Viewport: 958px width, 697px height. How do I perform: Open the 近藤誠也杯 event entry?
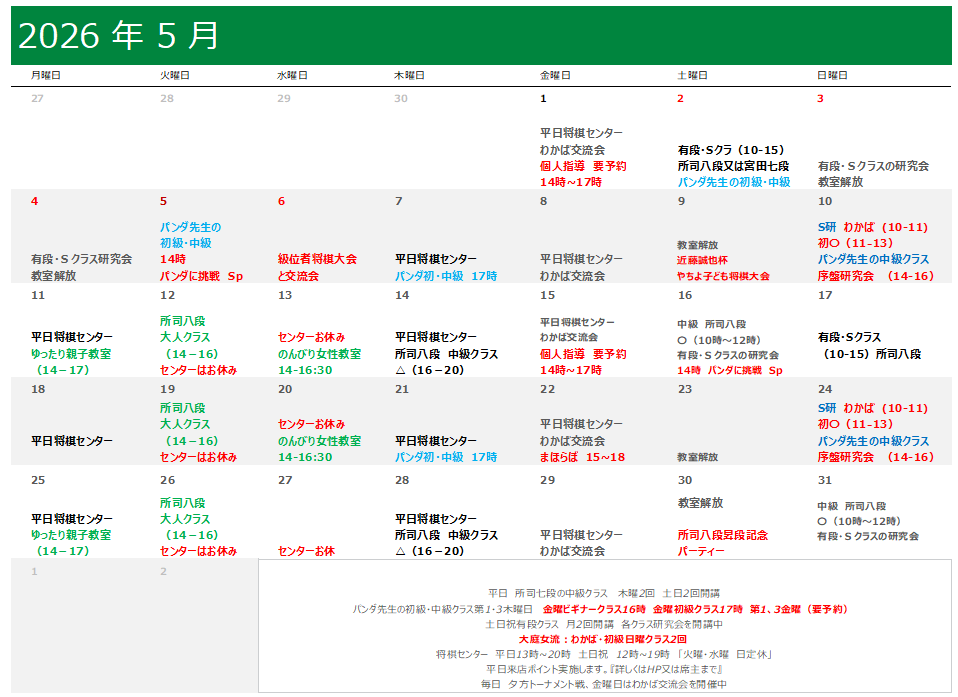click(711, 260)
